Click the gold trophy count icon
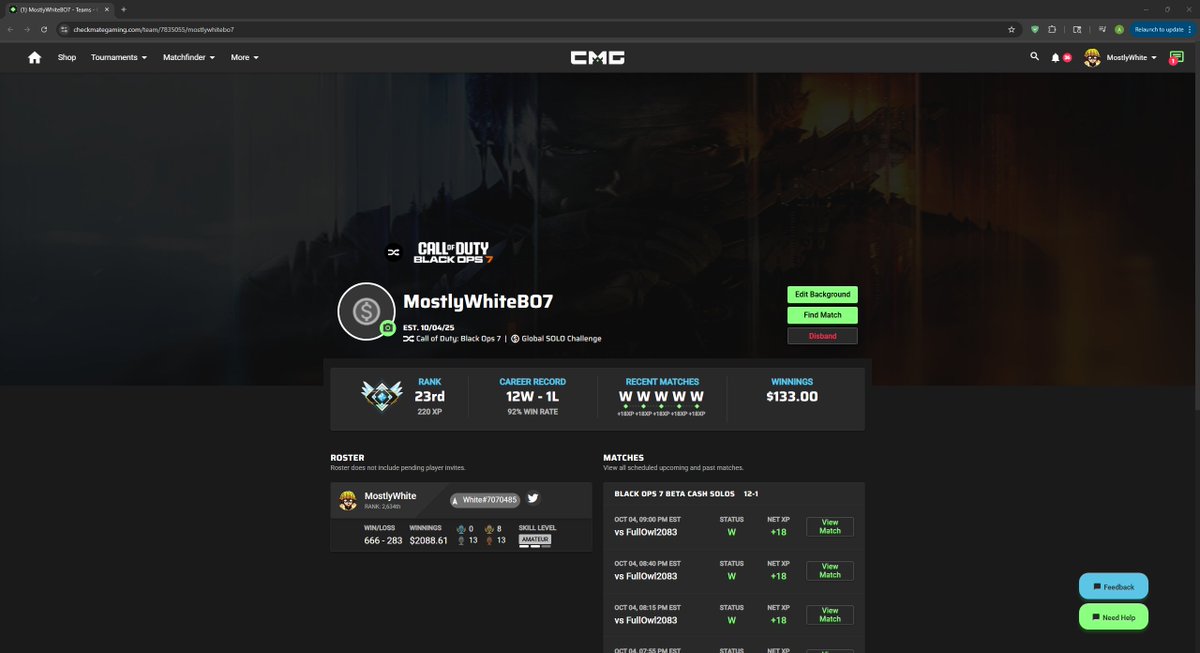Viewport: 1200px width, 653px height. (x=489, y=529)
